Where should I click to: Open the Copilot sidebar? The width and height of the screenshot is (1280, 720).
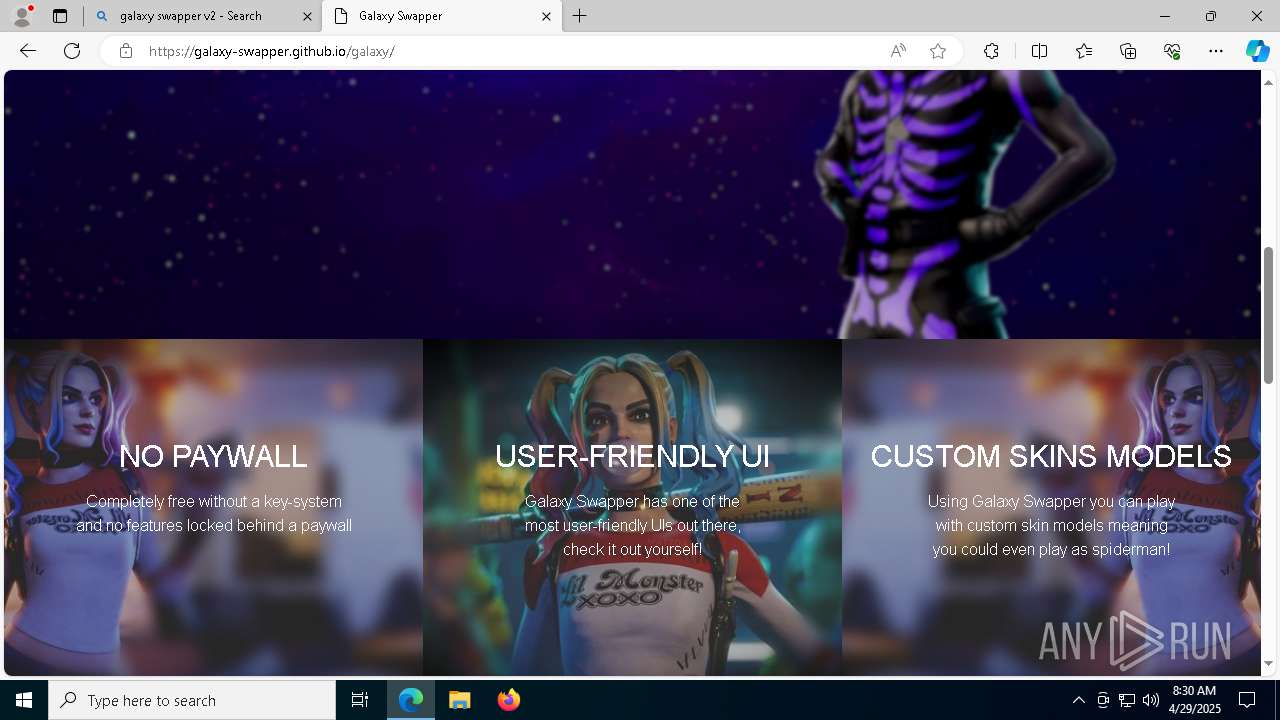pyautogui.click(x=1257, y=51)
